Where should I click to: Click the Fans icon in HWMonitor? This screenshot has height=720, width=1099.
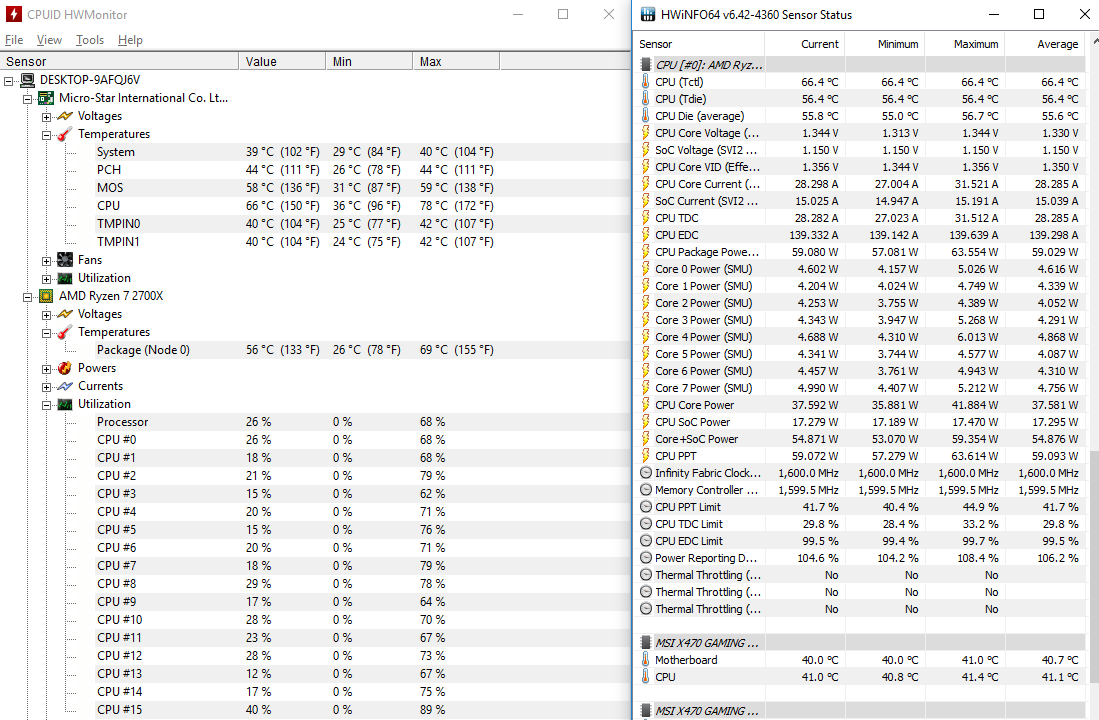point(65,260)
